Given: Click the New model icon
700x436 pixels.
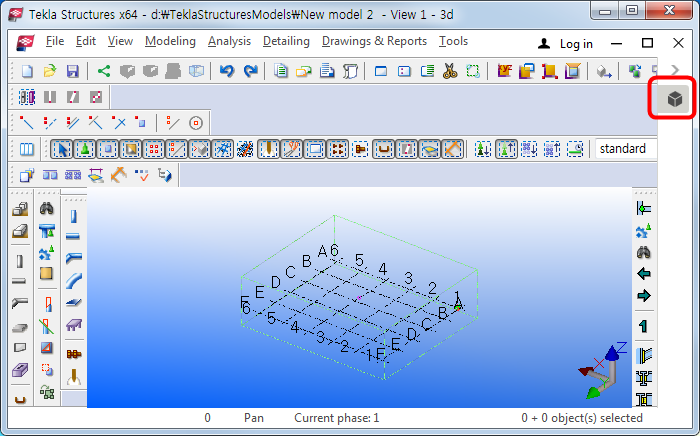Looking at the screenshot, I should click(x=27, y=71).
